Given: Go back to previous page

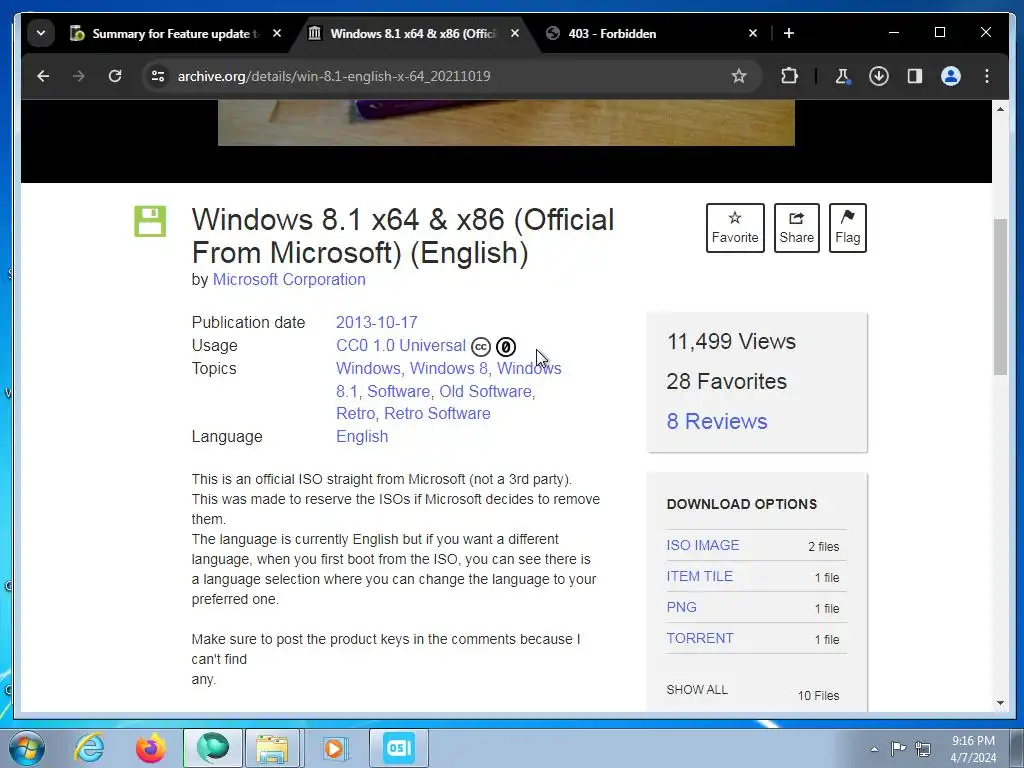Looking at the screenshot, I should 43,76.
